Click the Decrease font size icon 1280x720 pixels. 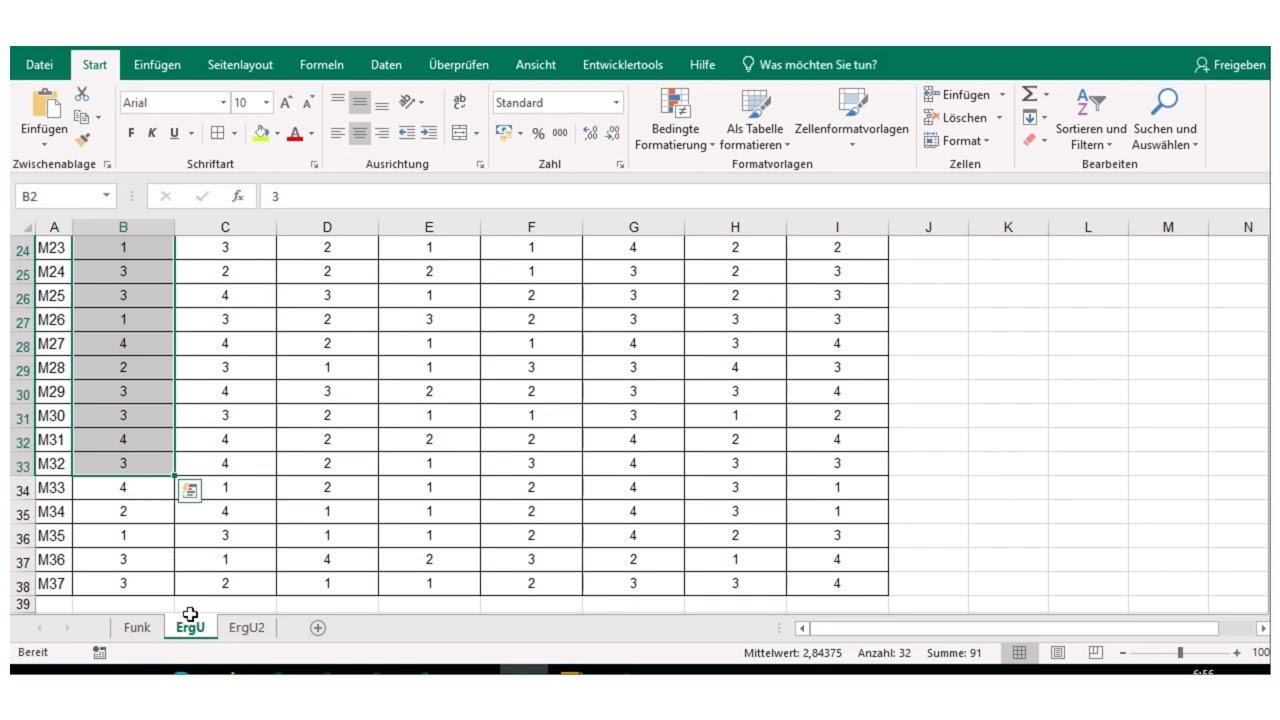[x=309, y=103]
